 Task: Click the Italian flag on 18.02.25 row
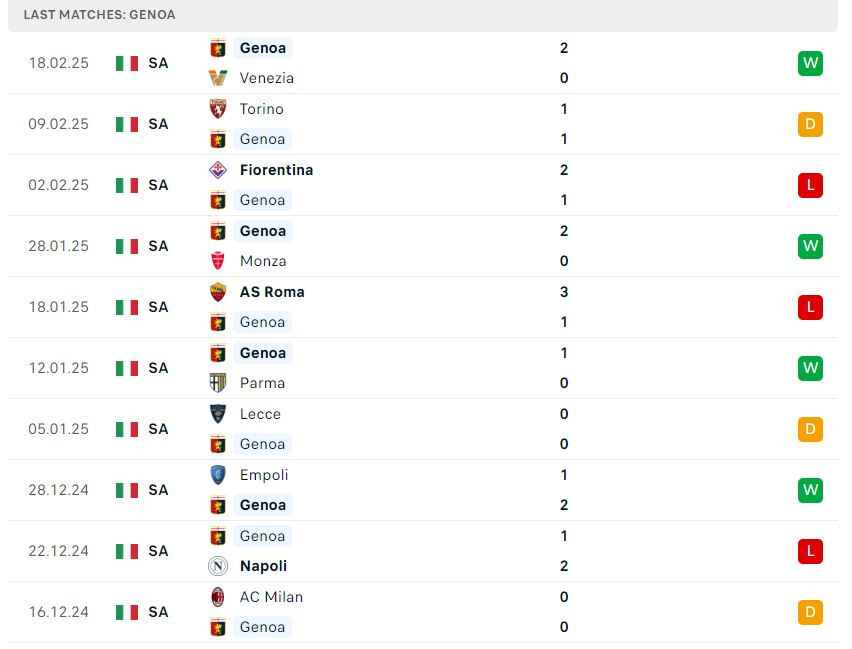pyautogui.click(x=127, y=63)
